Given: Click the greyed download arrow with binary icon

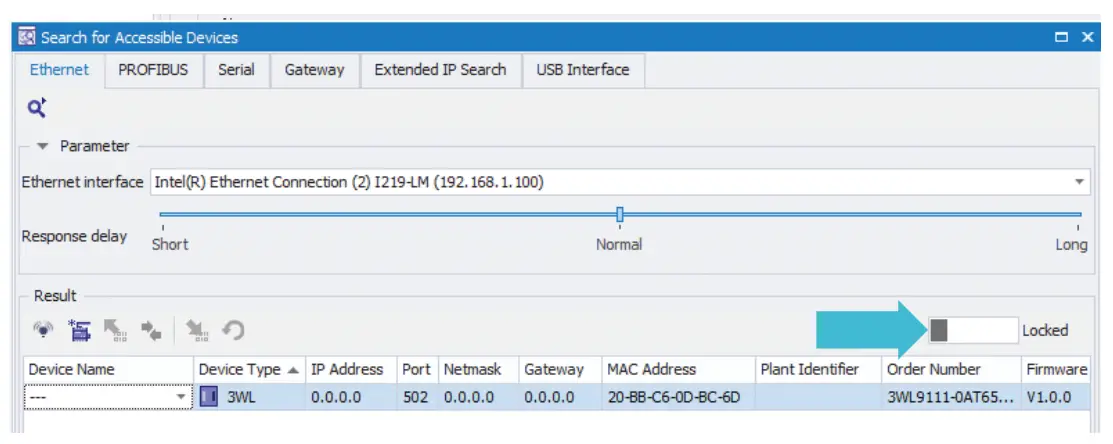Looking at the screenshot, I should (x=196, y=330).
